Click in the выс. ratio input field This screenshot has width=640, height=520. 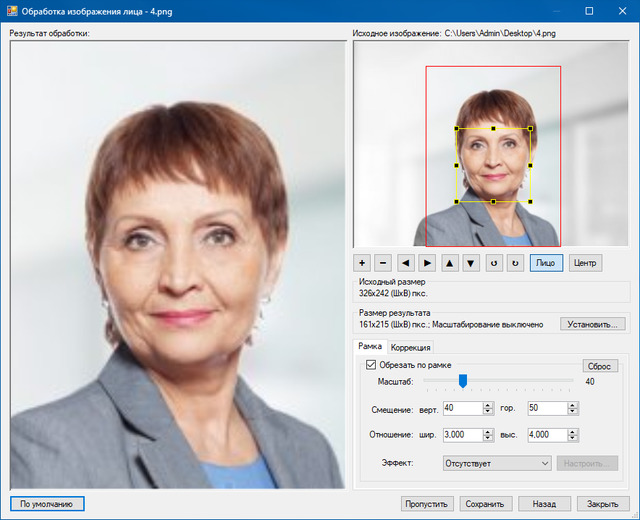tap(548, 435)
